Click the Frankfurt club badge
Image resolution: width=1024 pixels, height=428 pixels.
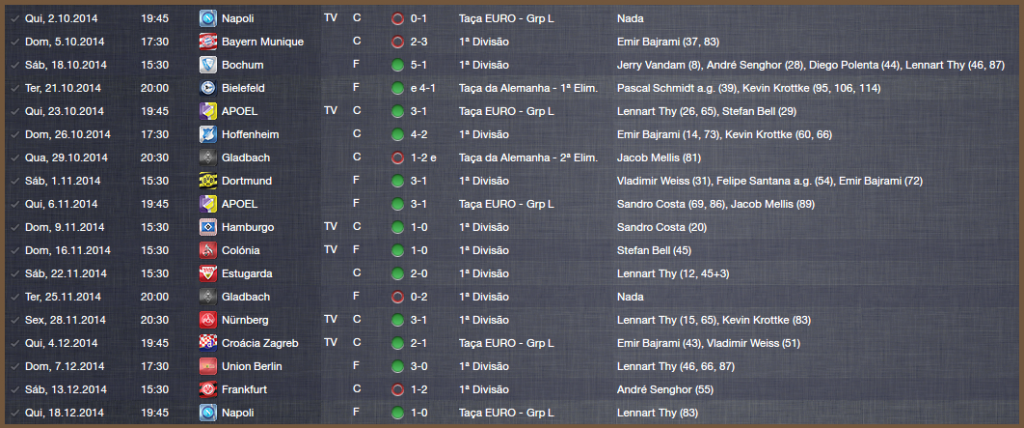(x=207, y=389)
